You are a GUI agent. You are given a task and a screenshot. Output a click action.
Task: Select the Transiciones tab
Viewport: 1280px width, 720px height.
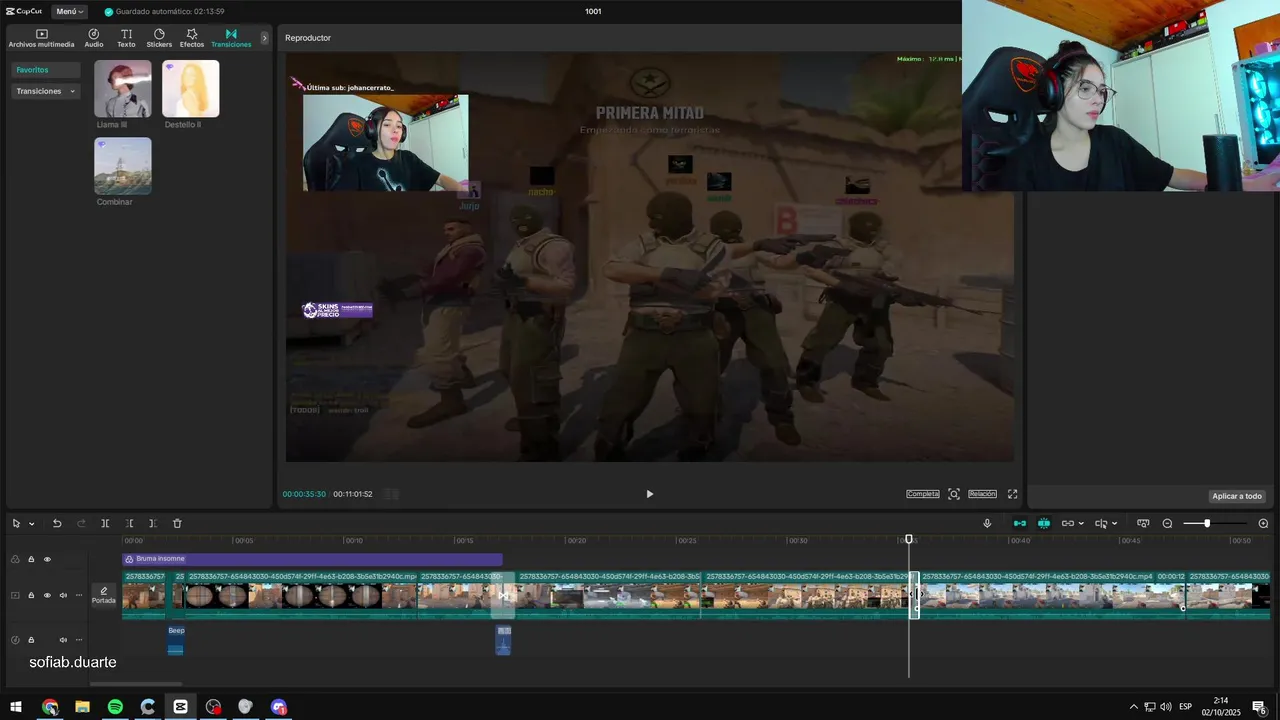coord(231,38)
